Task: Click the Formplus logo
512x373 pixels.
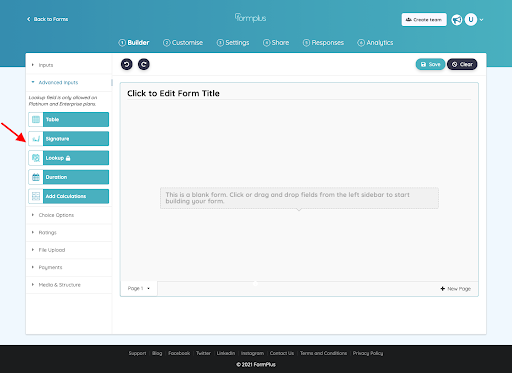Action: point(250,18)
